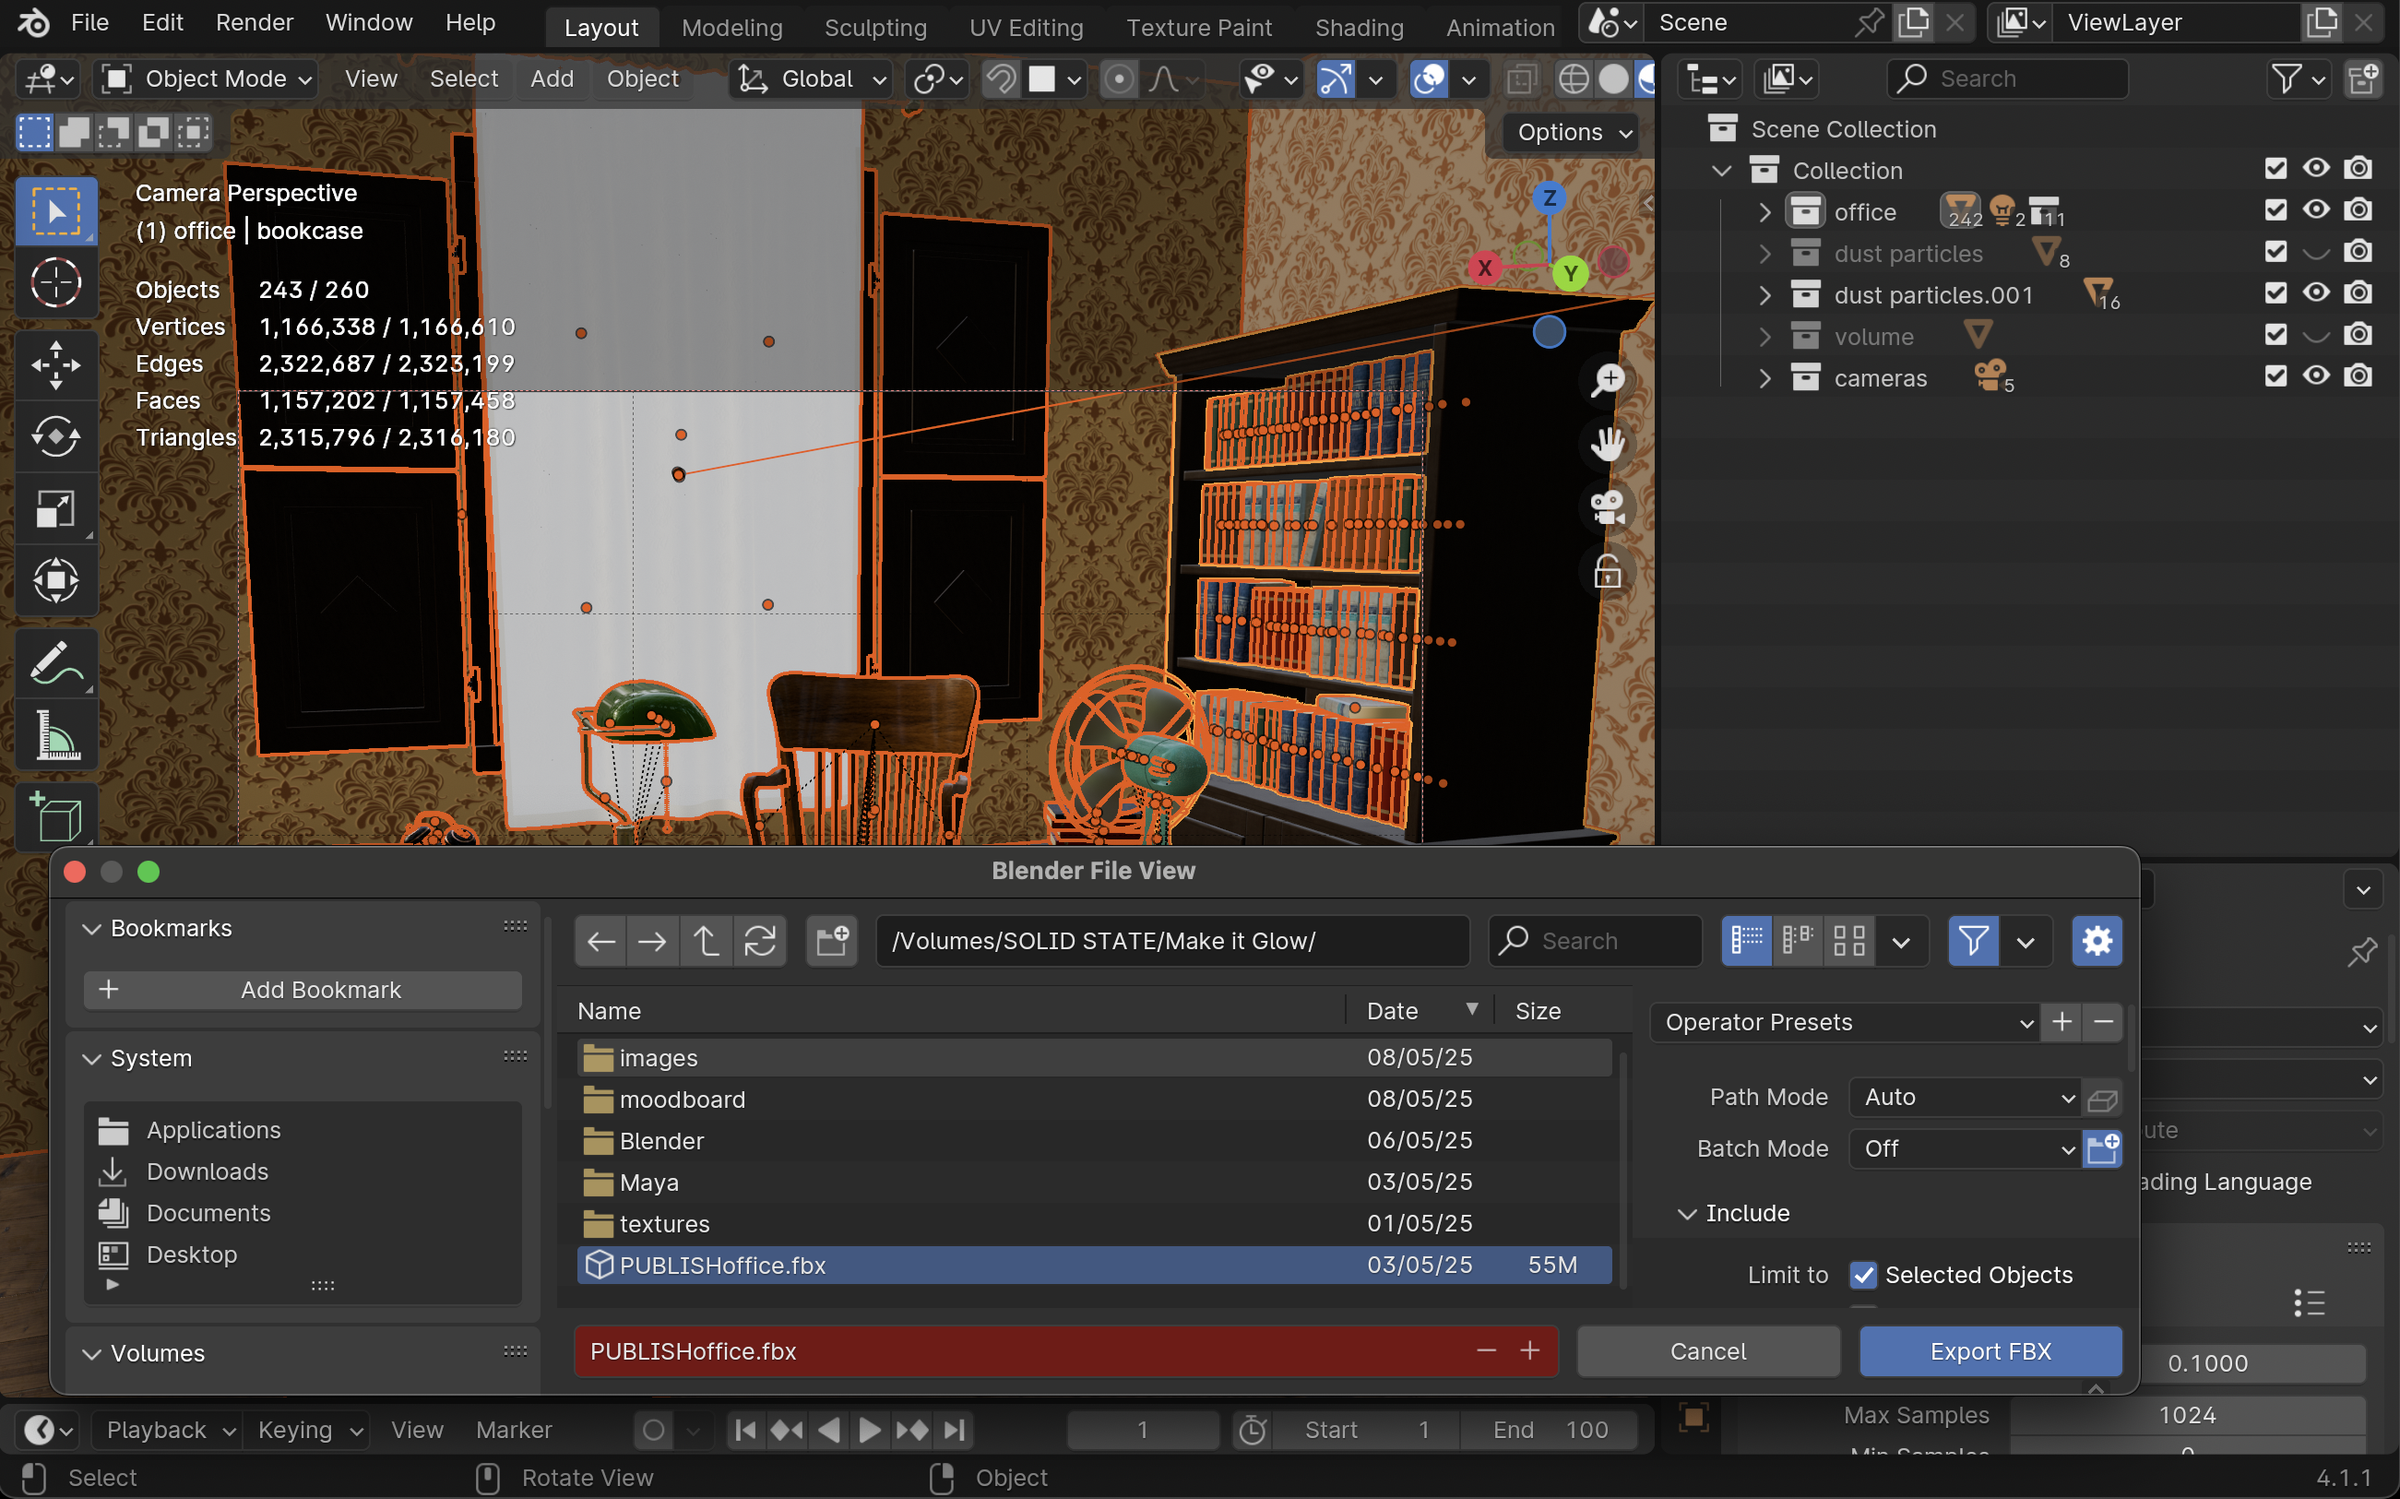Adjust the Max Samples field value
The height and width of the screenshot is (1499, 2400).
point(2187,1416)
